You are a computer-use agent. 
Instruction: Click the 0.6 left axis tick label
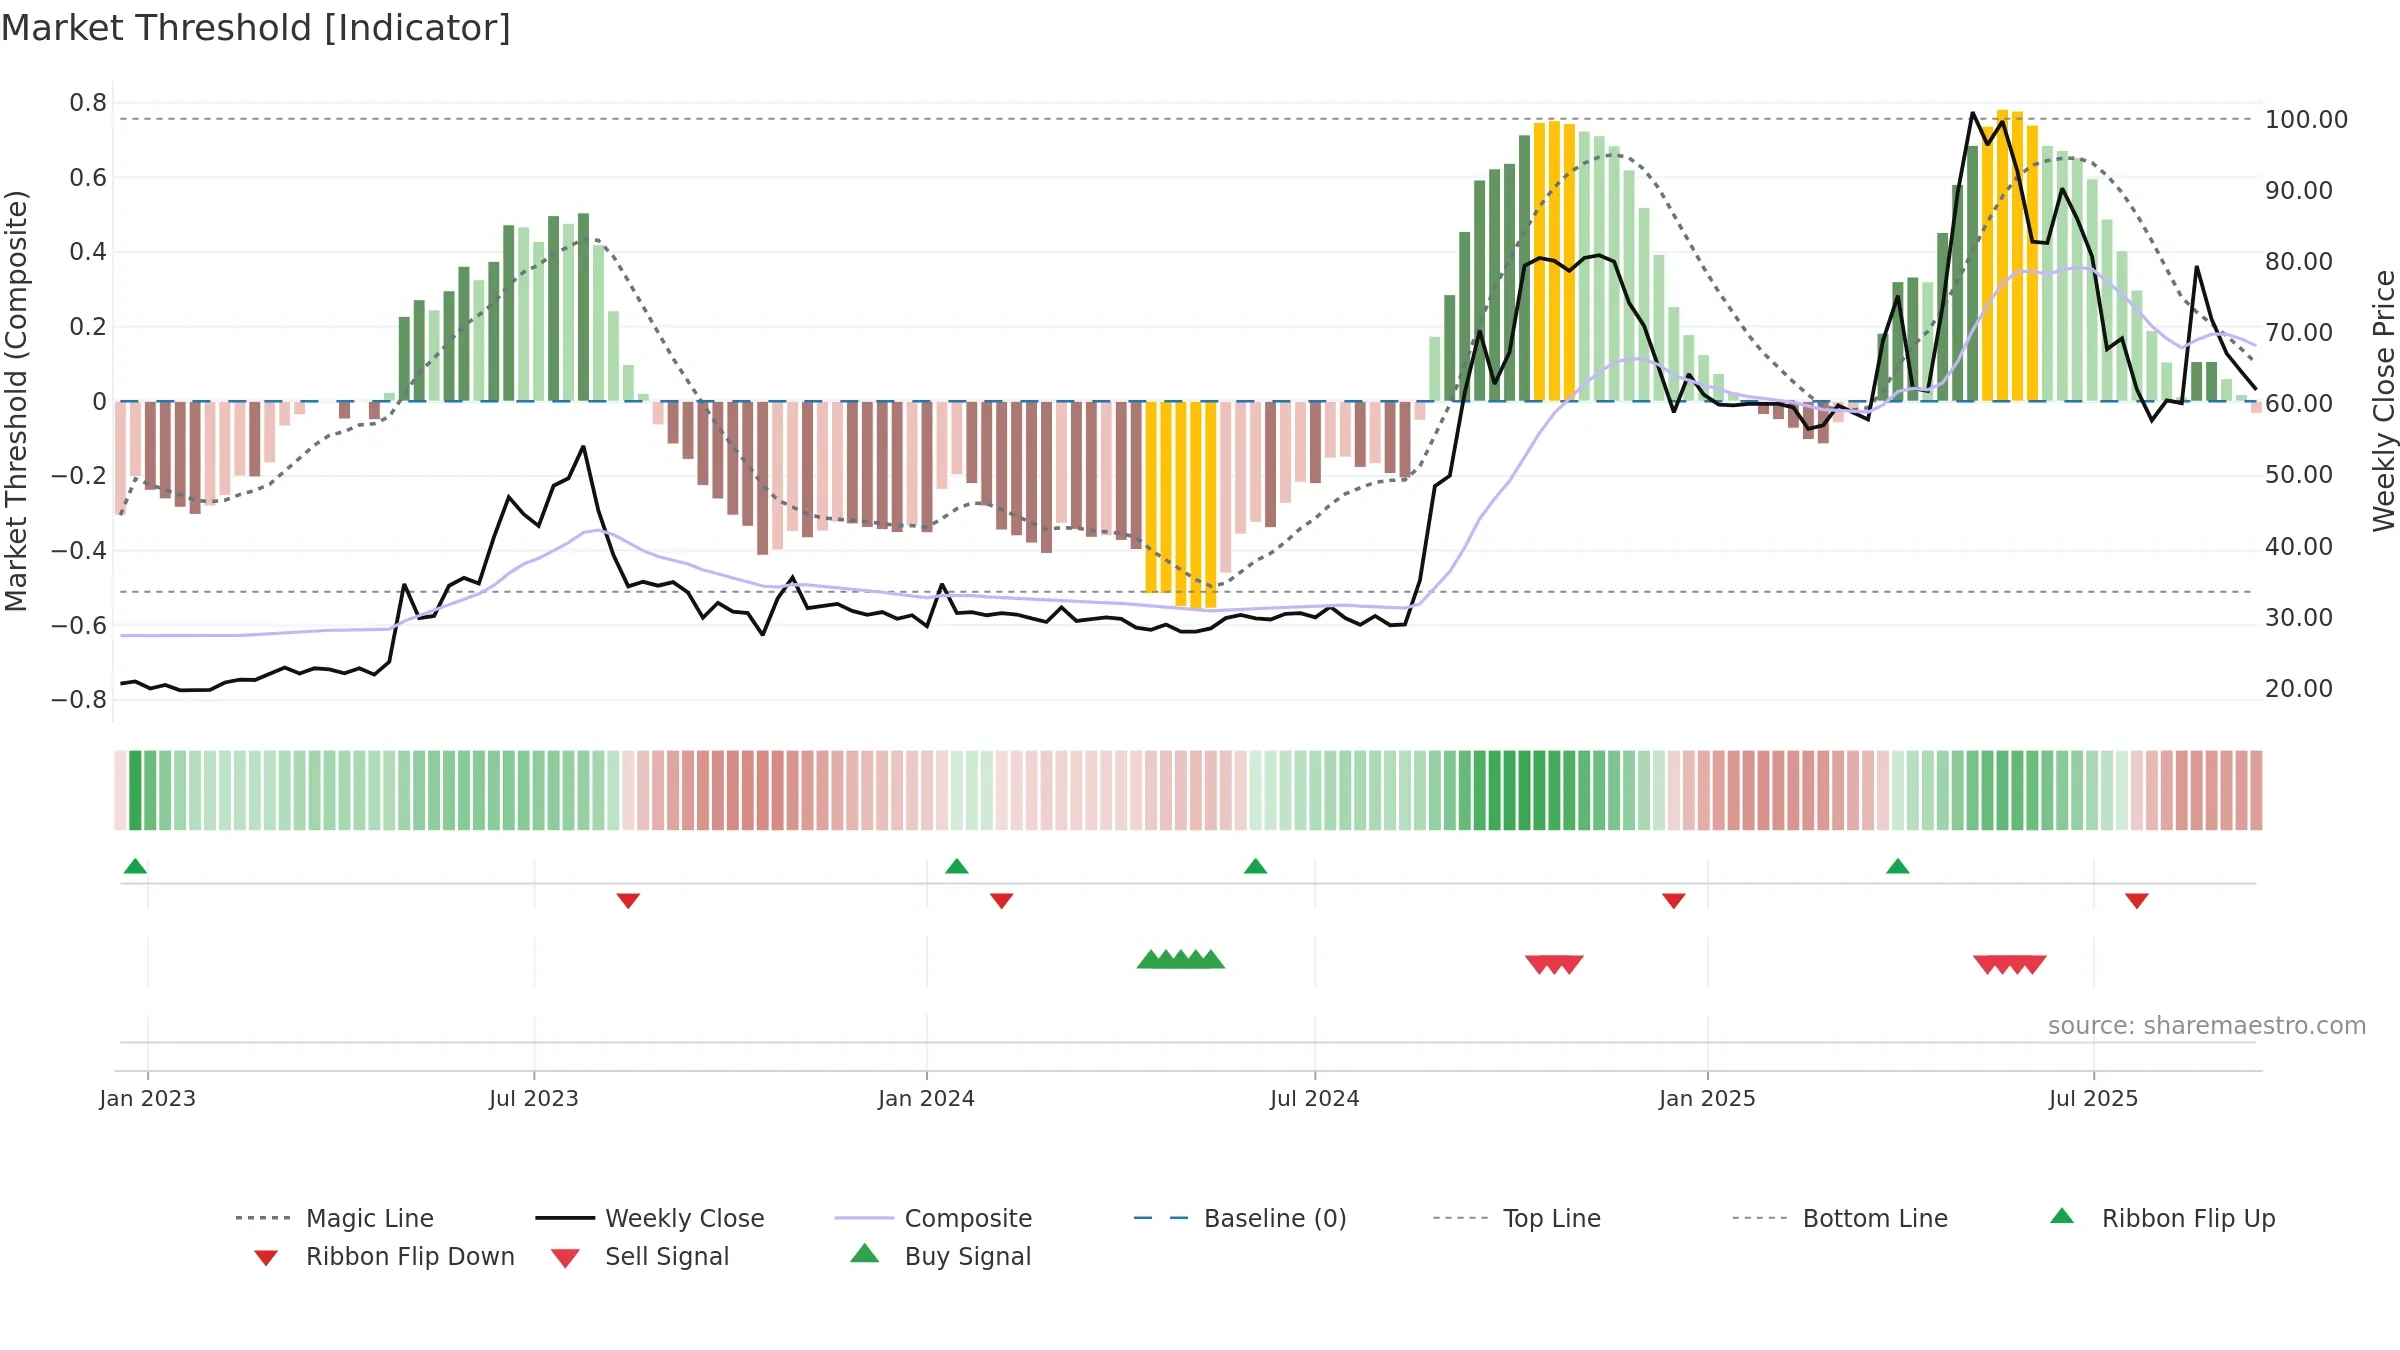coord(88,177)
